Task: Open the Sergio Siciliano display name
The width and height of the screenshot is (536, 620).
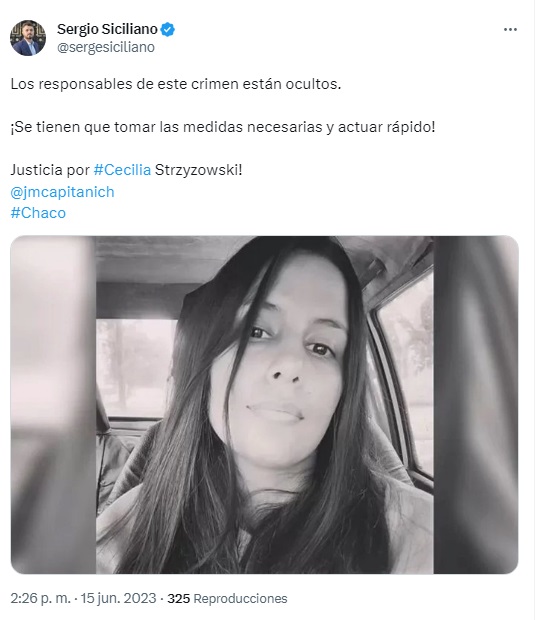Action: [x=107, y=29]
